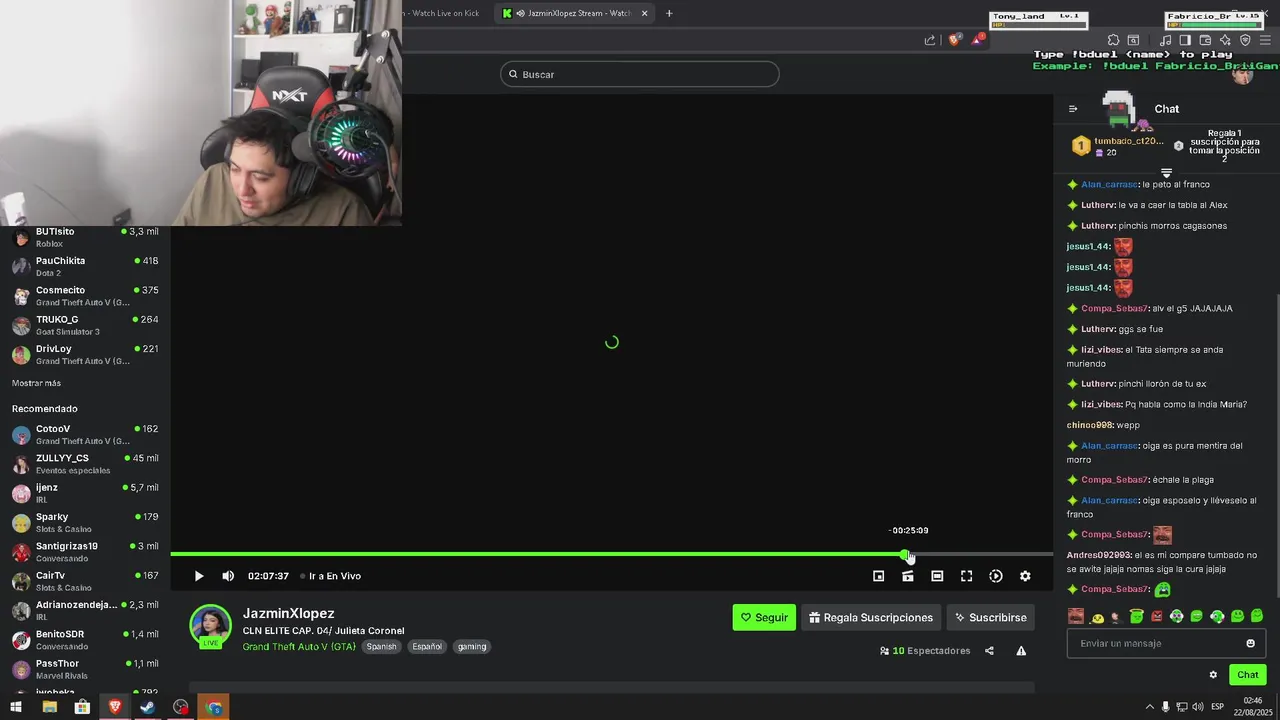Expand the gift leaderboard chevron
The image size is (1280, 720).
click(1166, 173)
